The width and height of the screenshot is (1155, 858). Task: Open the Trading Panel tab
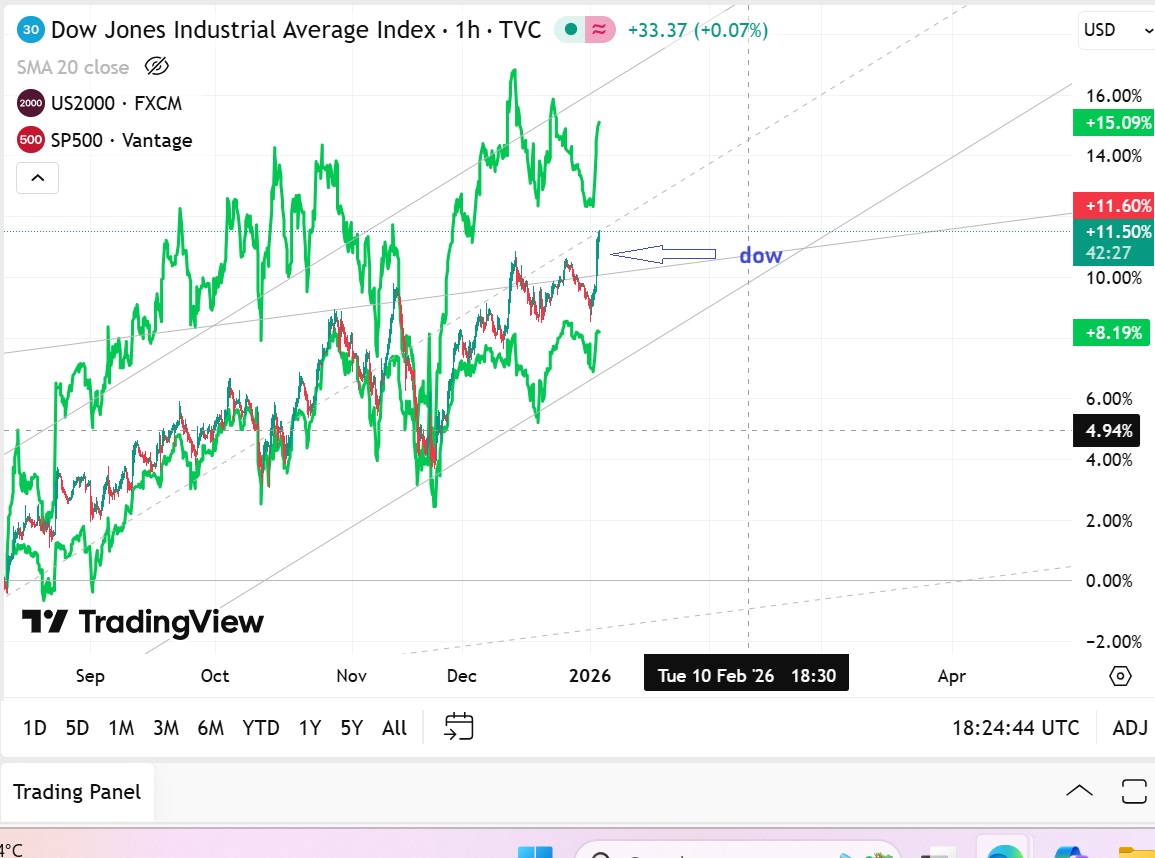point(77,792)
